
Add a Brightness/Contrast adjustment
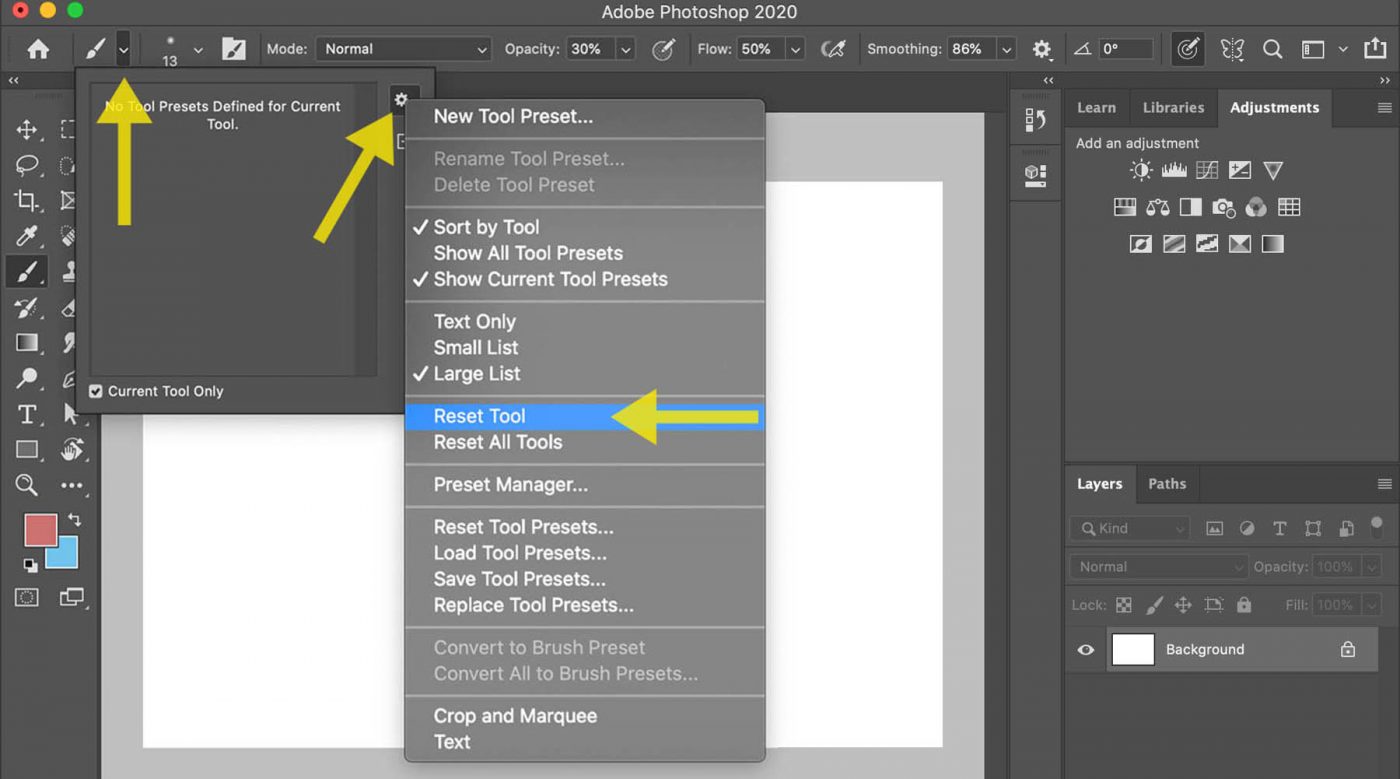[x=1140, y=170]
